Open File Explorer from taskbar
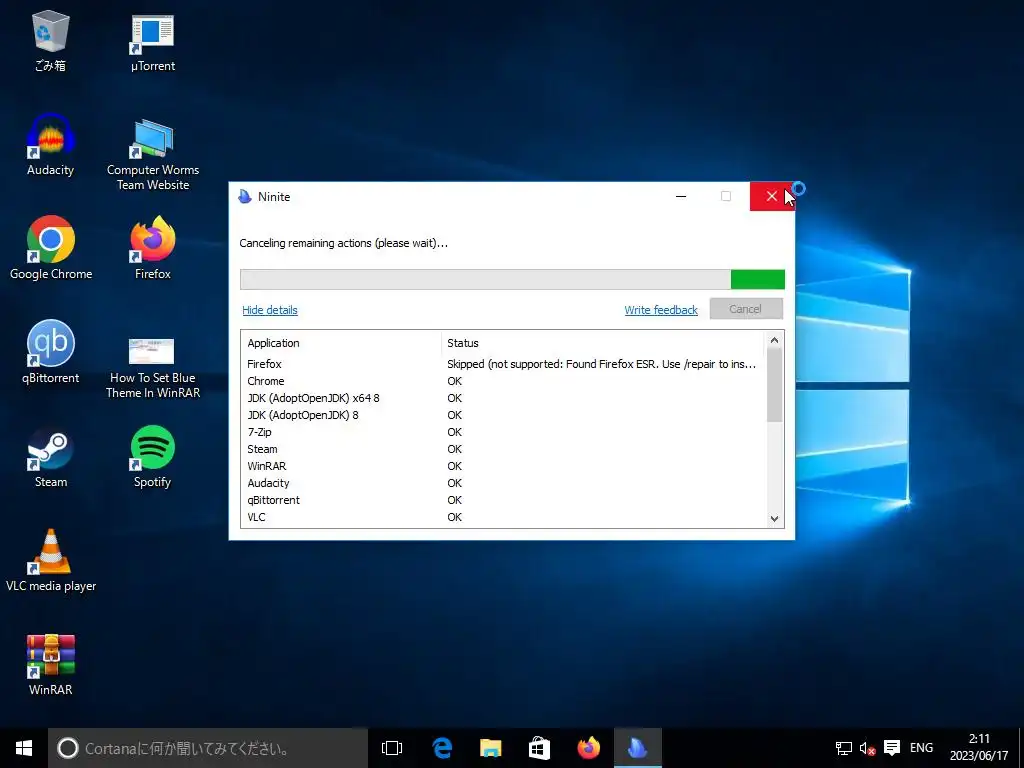The height and width of the screenshot is (768, 1024). coord(490,748)
